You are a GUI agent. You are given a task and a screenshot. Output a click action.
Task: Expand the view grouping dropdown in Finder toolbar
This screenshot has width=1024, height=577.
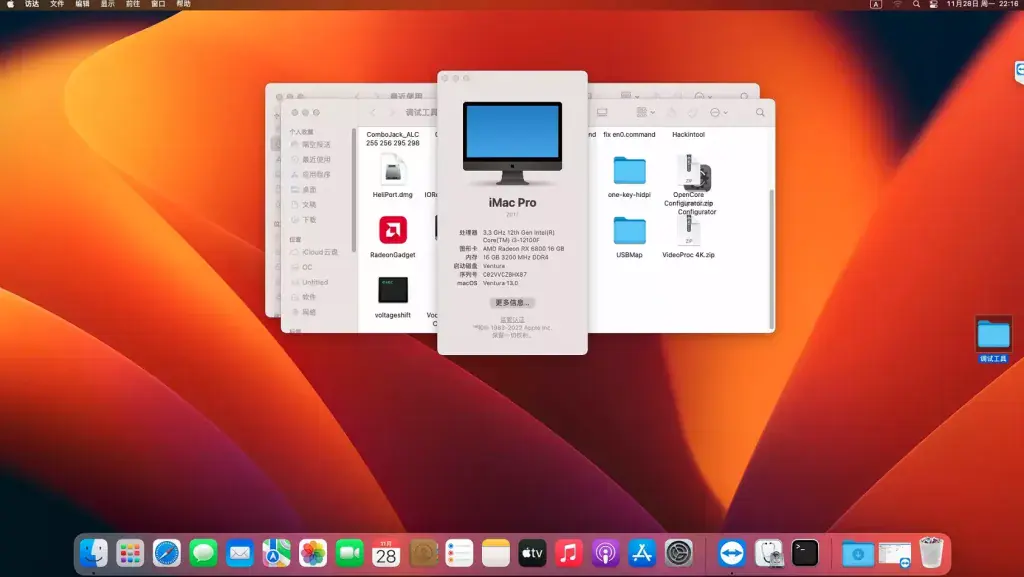click(x=645, y=112)
